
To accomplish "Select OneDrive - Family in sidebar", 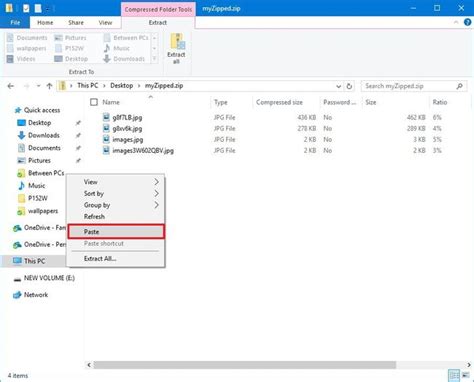I will (45, 228).
